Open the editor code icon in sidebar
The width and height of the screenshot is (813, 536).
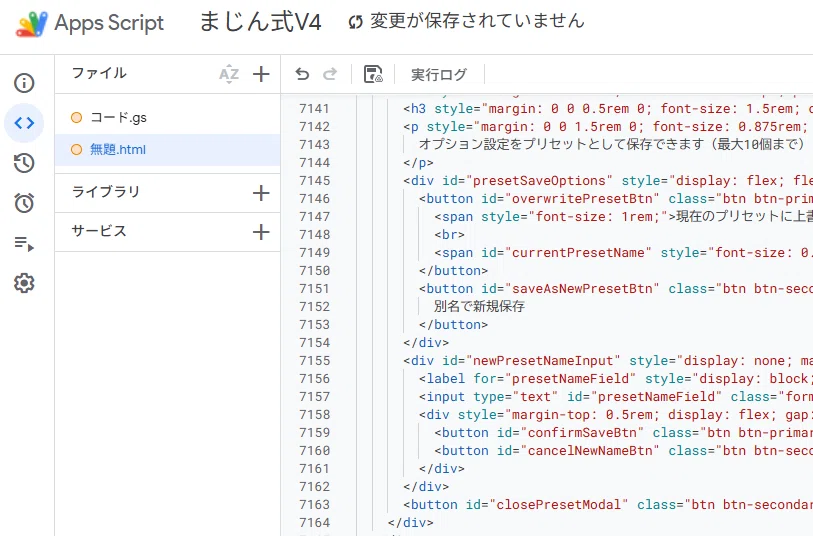(24, 123)
